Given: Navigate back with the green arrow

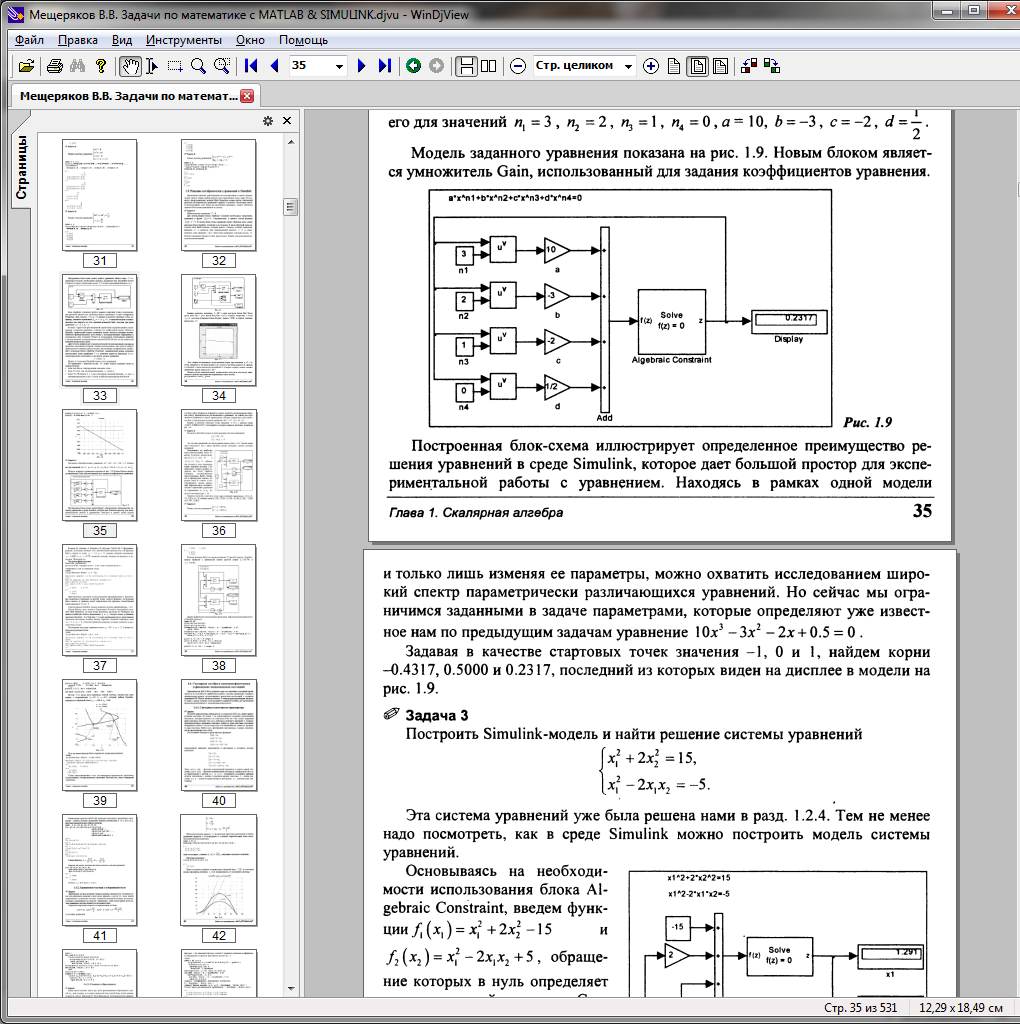Looking at the screenshot, I should click(x=413, y=66).
